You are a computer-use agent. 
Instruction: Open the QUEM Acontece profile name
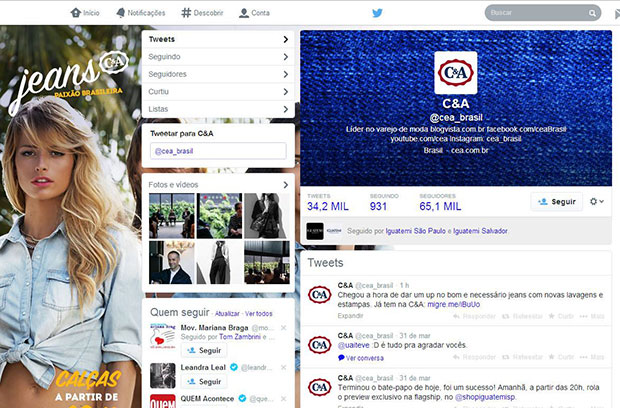coord(207,399)
